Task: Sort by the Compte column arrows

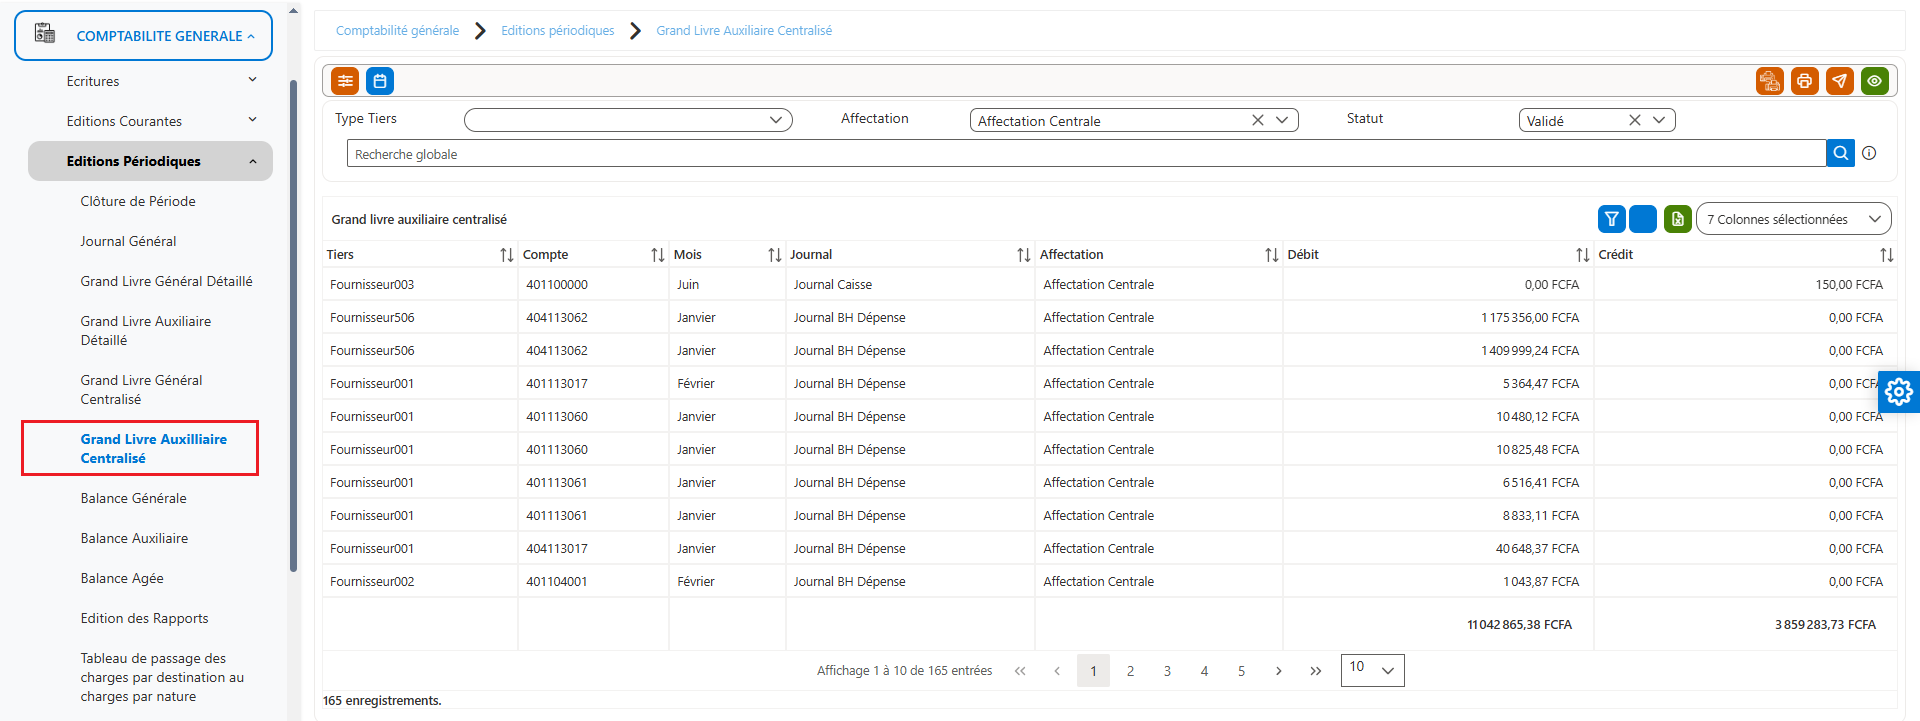Action: pos(658,255)
